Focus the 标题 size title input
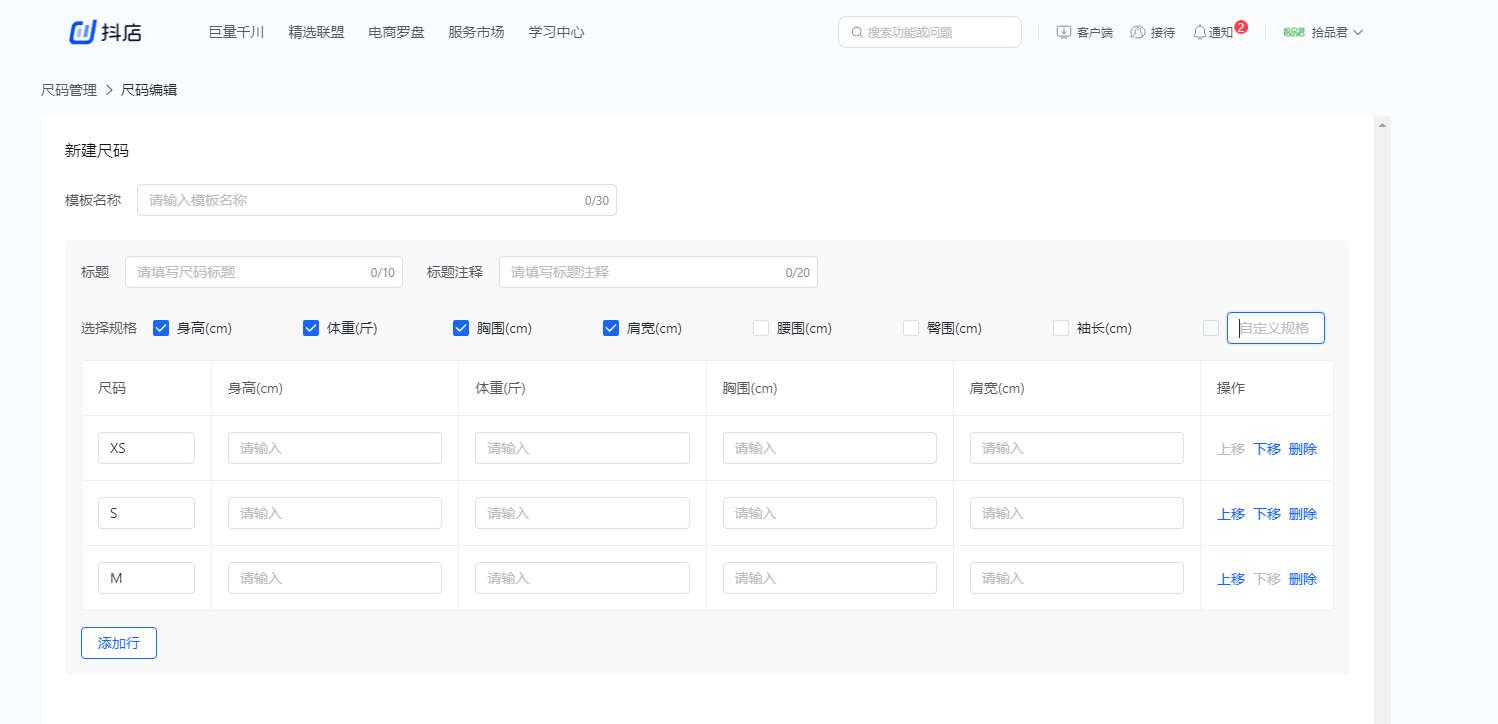1498x724 pixels. point(264,272)
